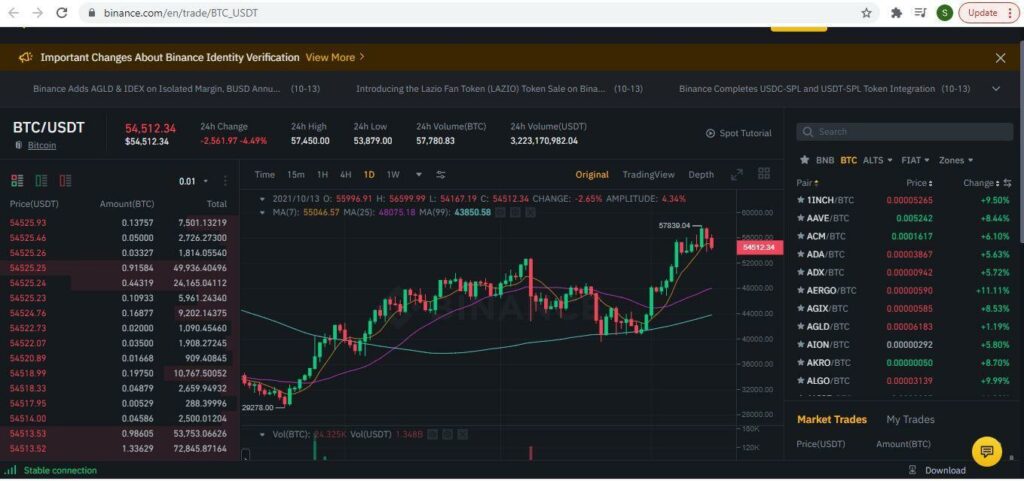Screen dimensions: 1024x481
Task: Expand the chart to fullscreen
Action: pos(737,174)
